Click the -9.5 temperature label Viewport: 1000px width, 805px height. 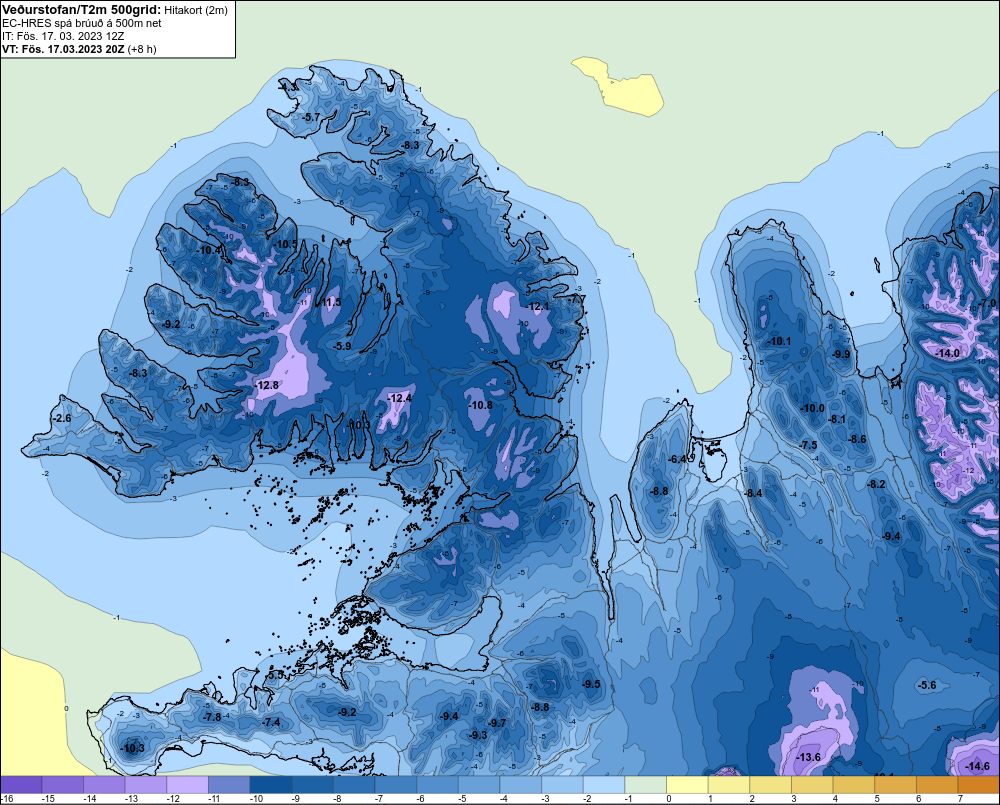591,684
